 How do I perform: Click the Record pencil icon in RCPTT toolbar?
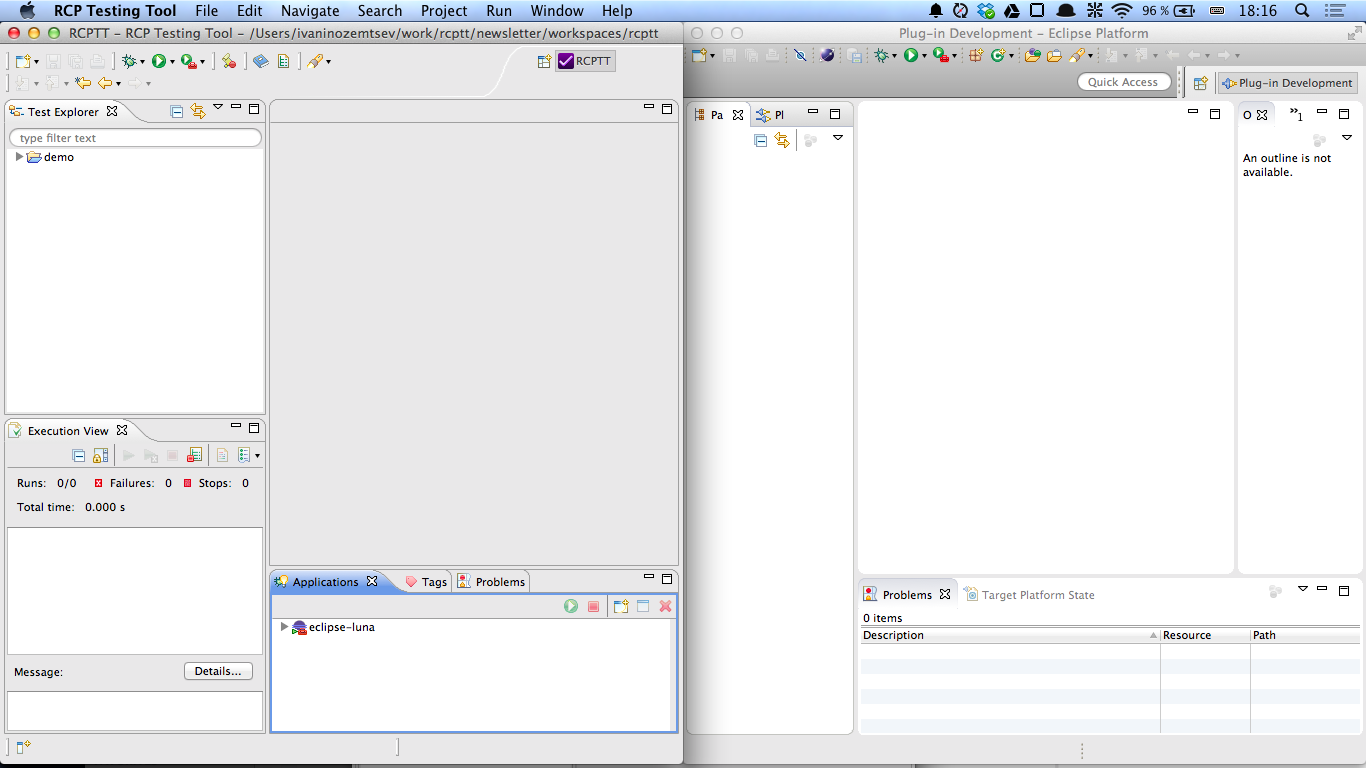click(x=229, y=61)
